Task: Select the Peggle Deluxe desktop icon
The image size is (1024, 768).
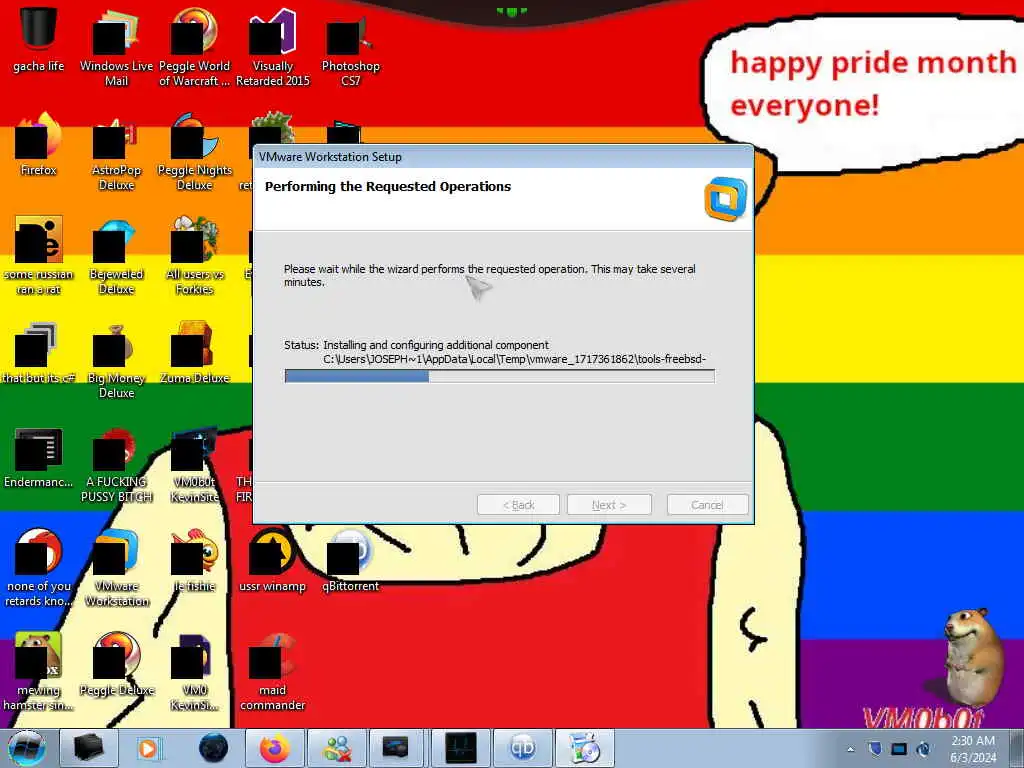Action: [x=116, y=664]
